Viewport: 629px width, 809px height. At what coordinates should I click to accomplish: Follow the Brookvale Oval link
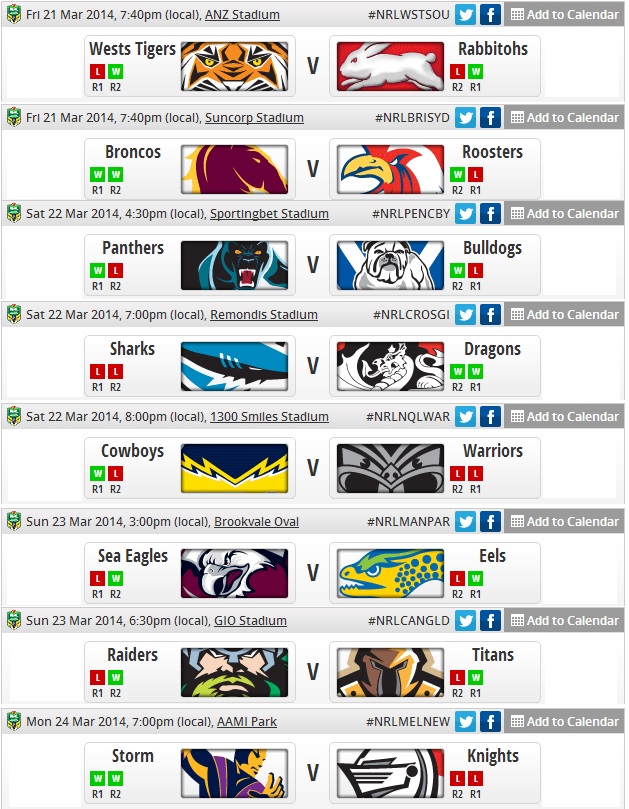(x=256, y=522)
